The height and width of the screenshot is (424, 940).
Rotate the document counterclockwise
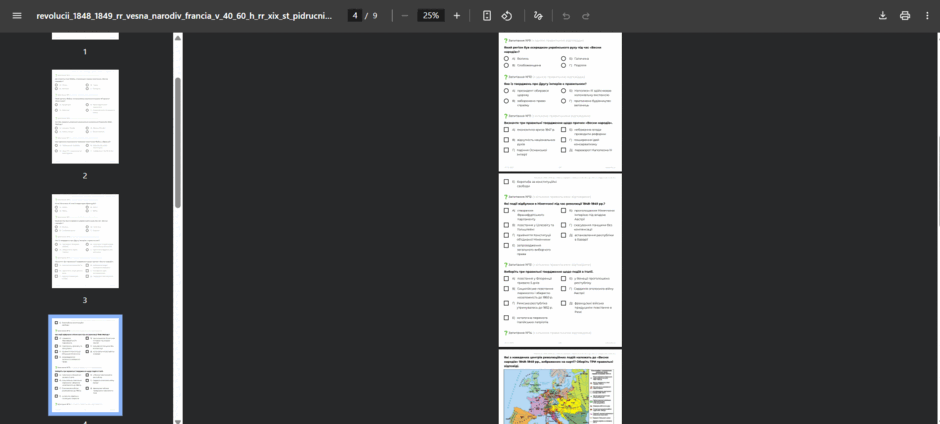[507, 16]
